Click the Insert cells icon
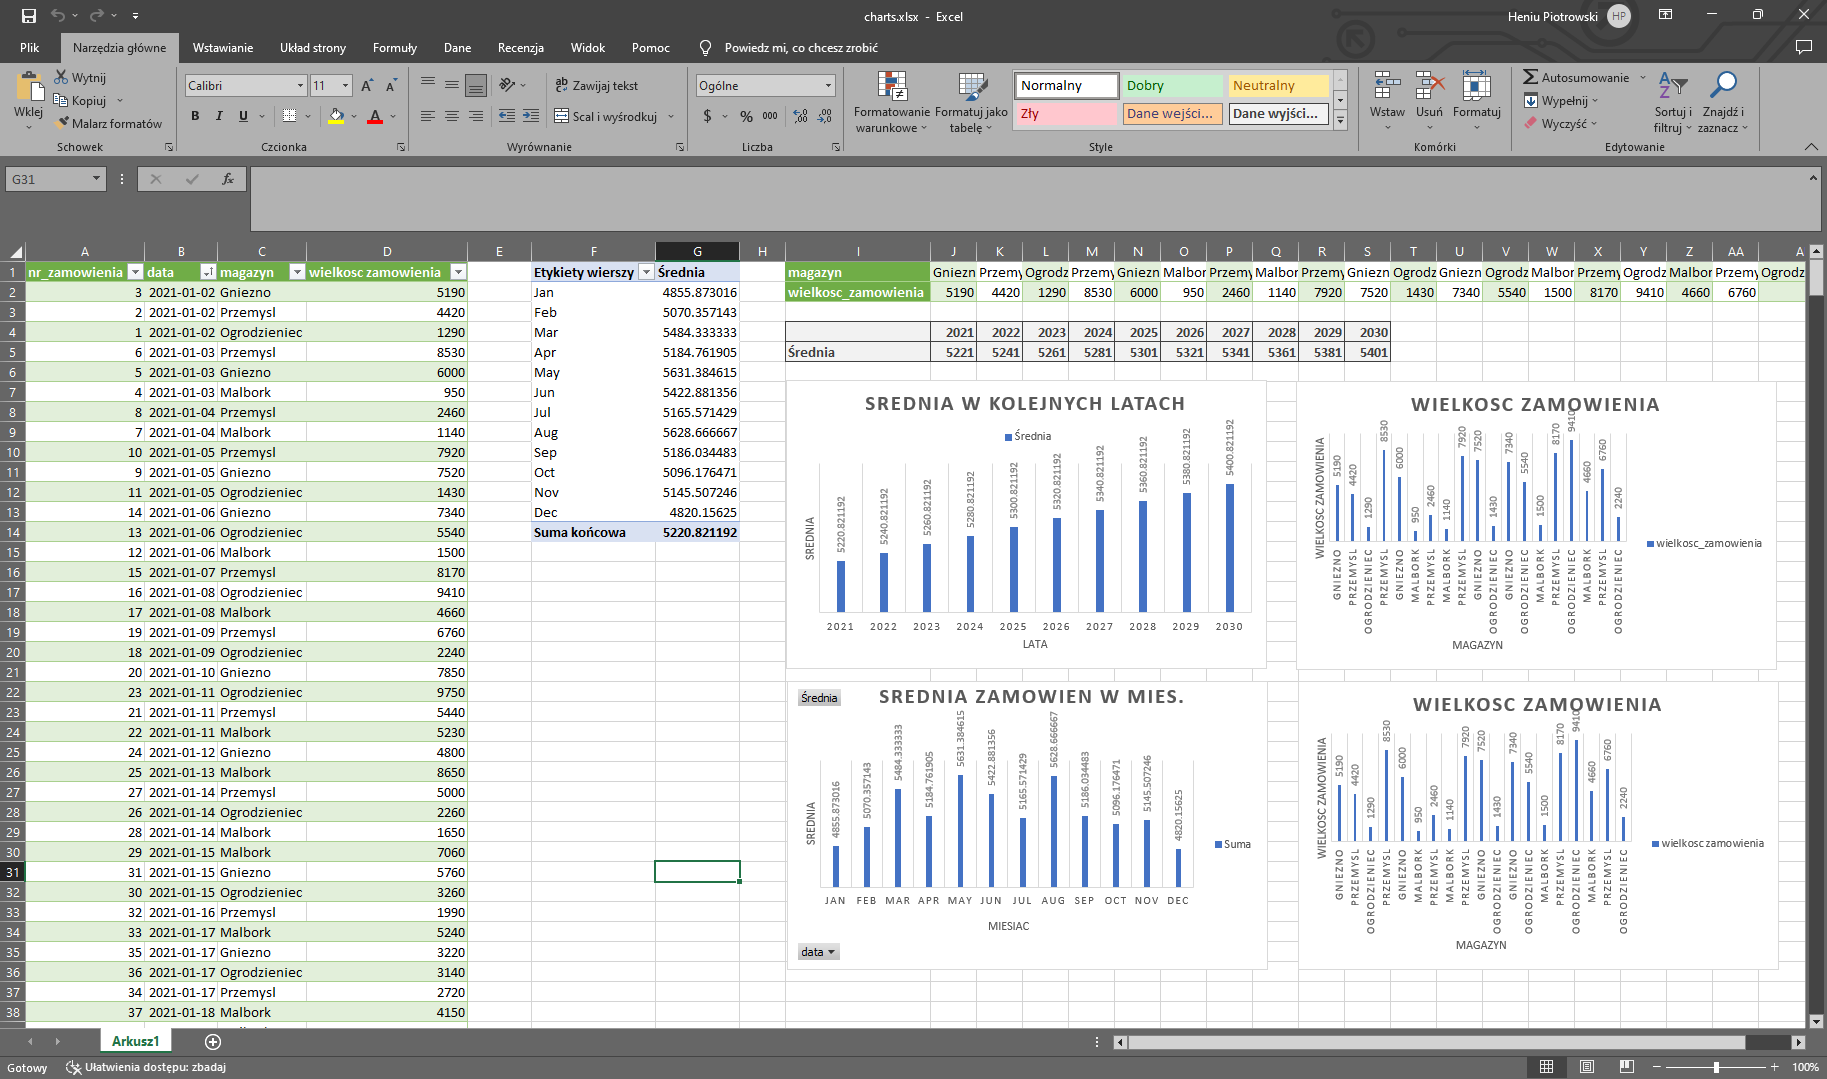The height and width of the screenshot is (1079, 1827). point(1387,87)
